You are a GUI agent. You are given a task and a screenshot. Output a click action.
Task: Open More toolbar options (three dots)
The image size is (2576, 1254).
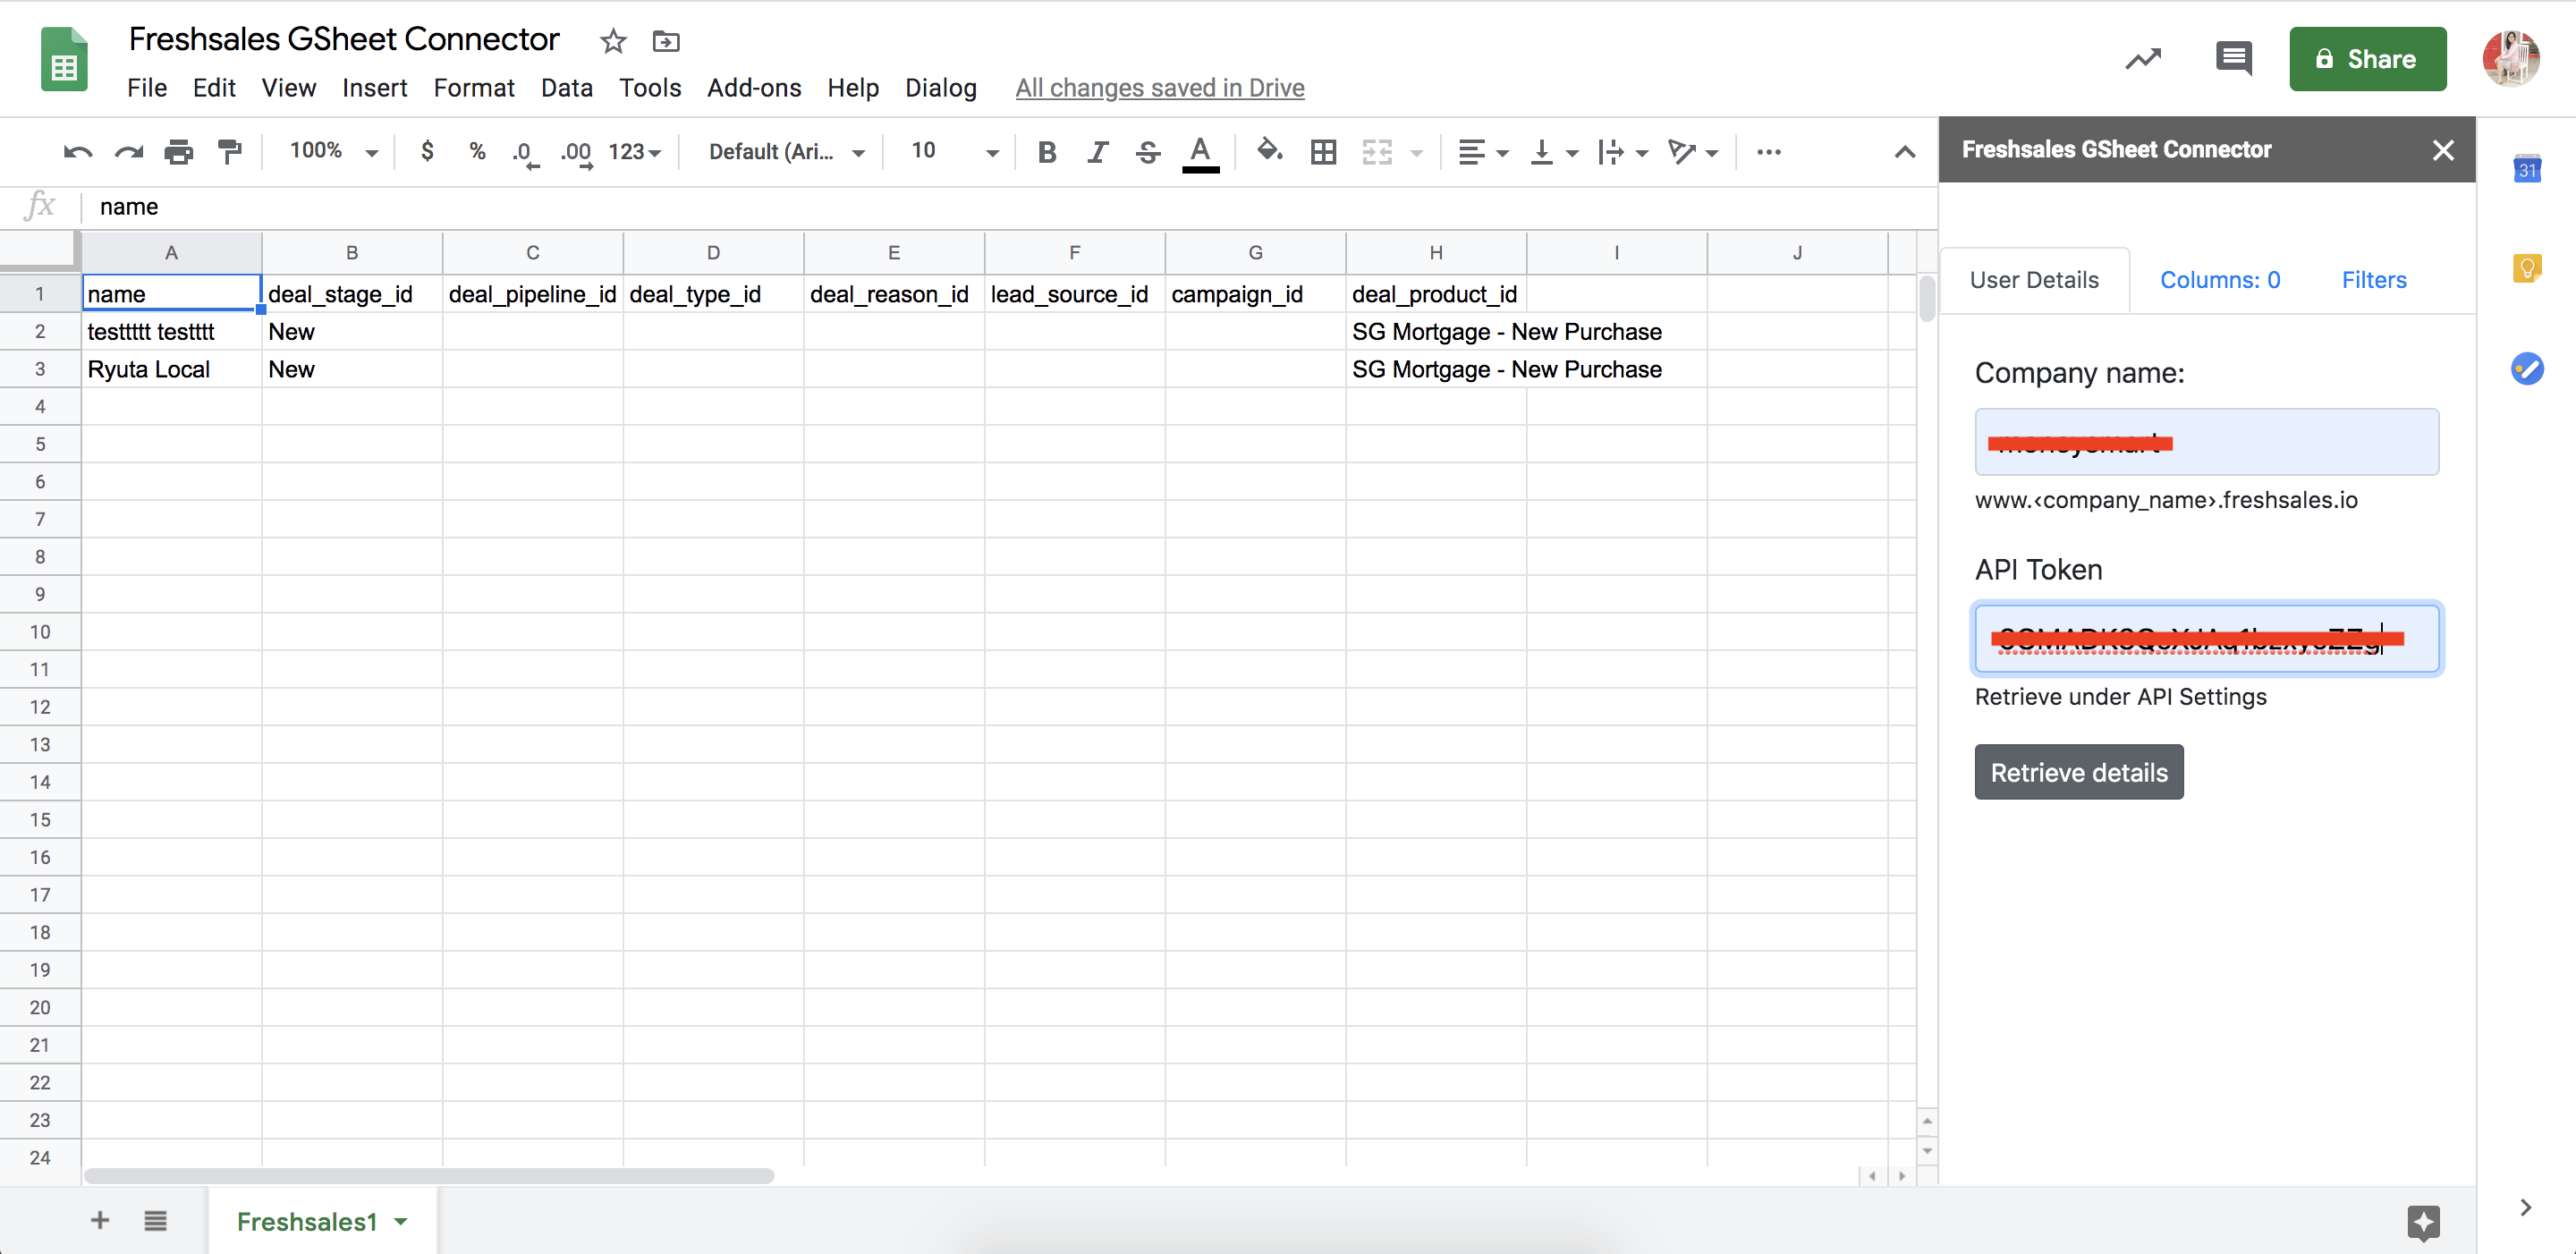tap(1768, 152)
